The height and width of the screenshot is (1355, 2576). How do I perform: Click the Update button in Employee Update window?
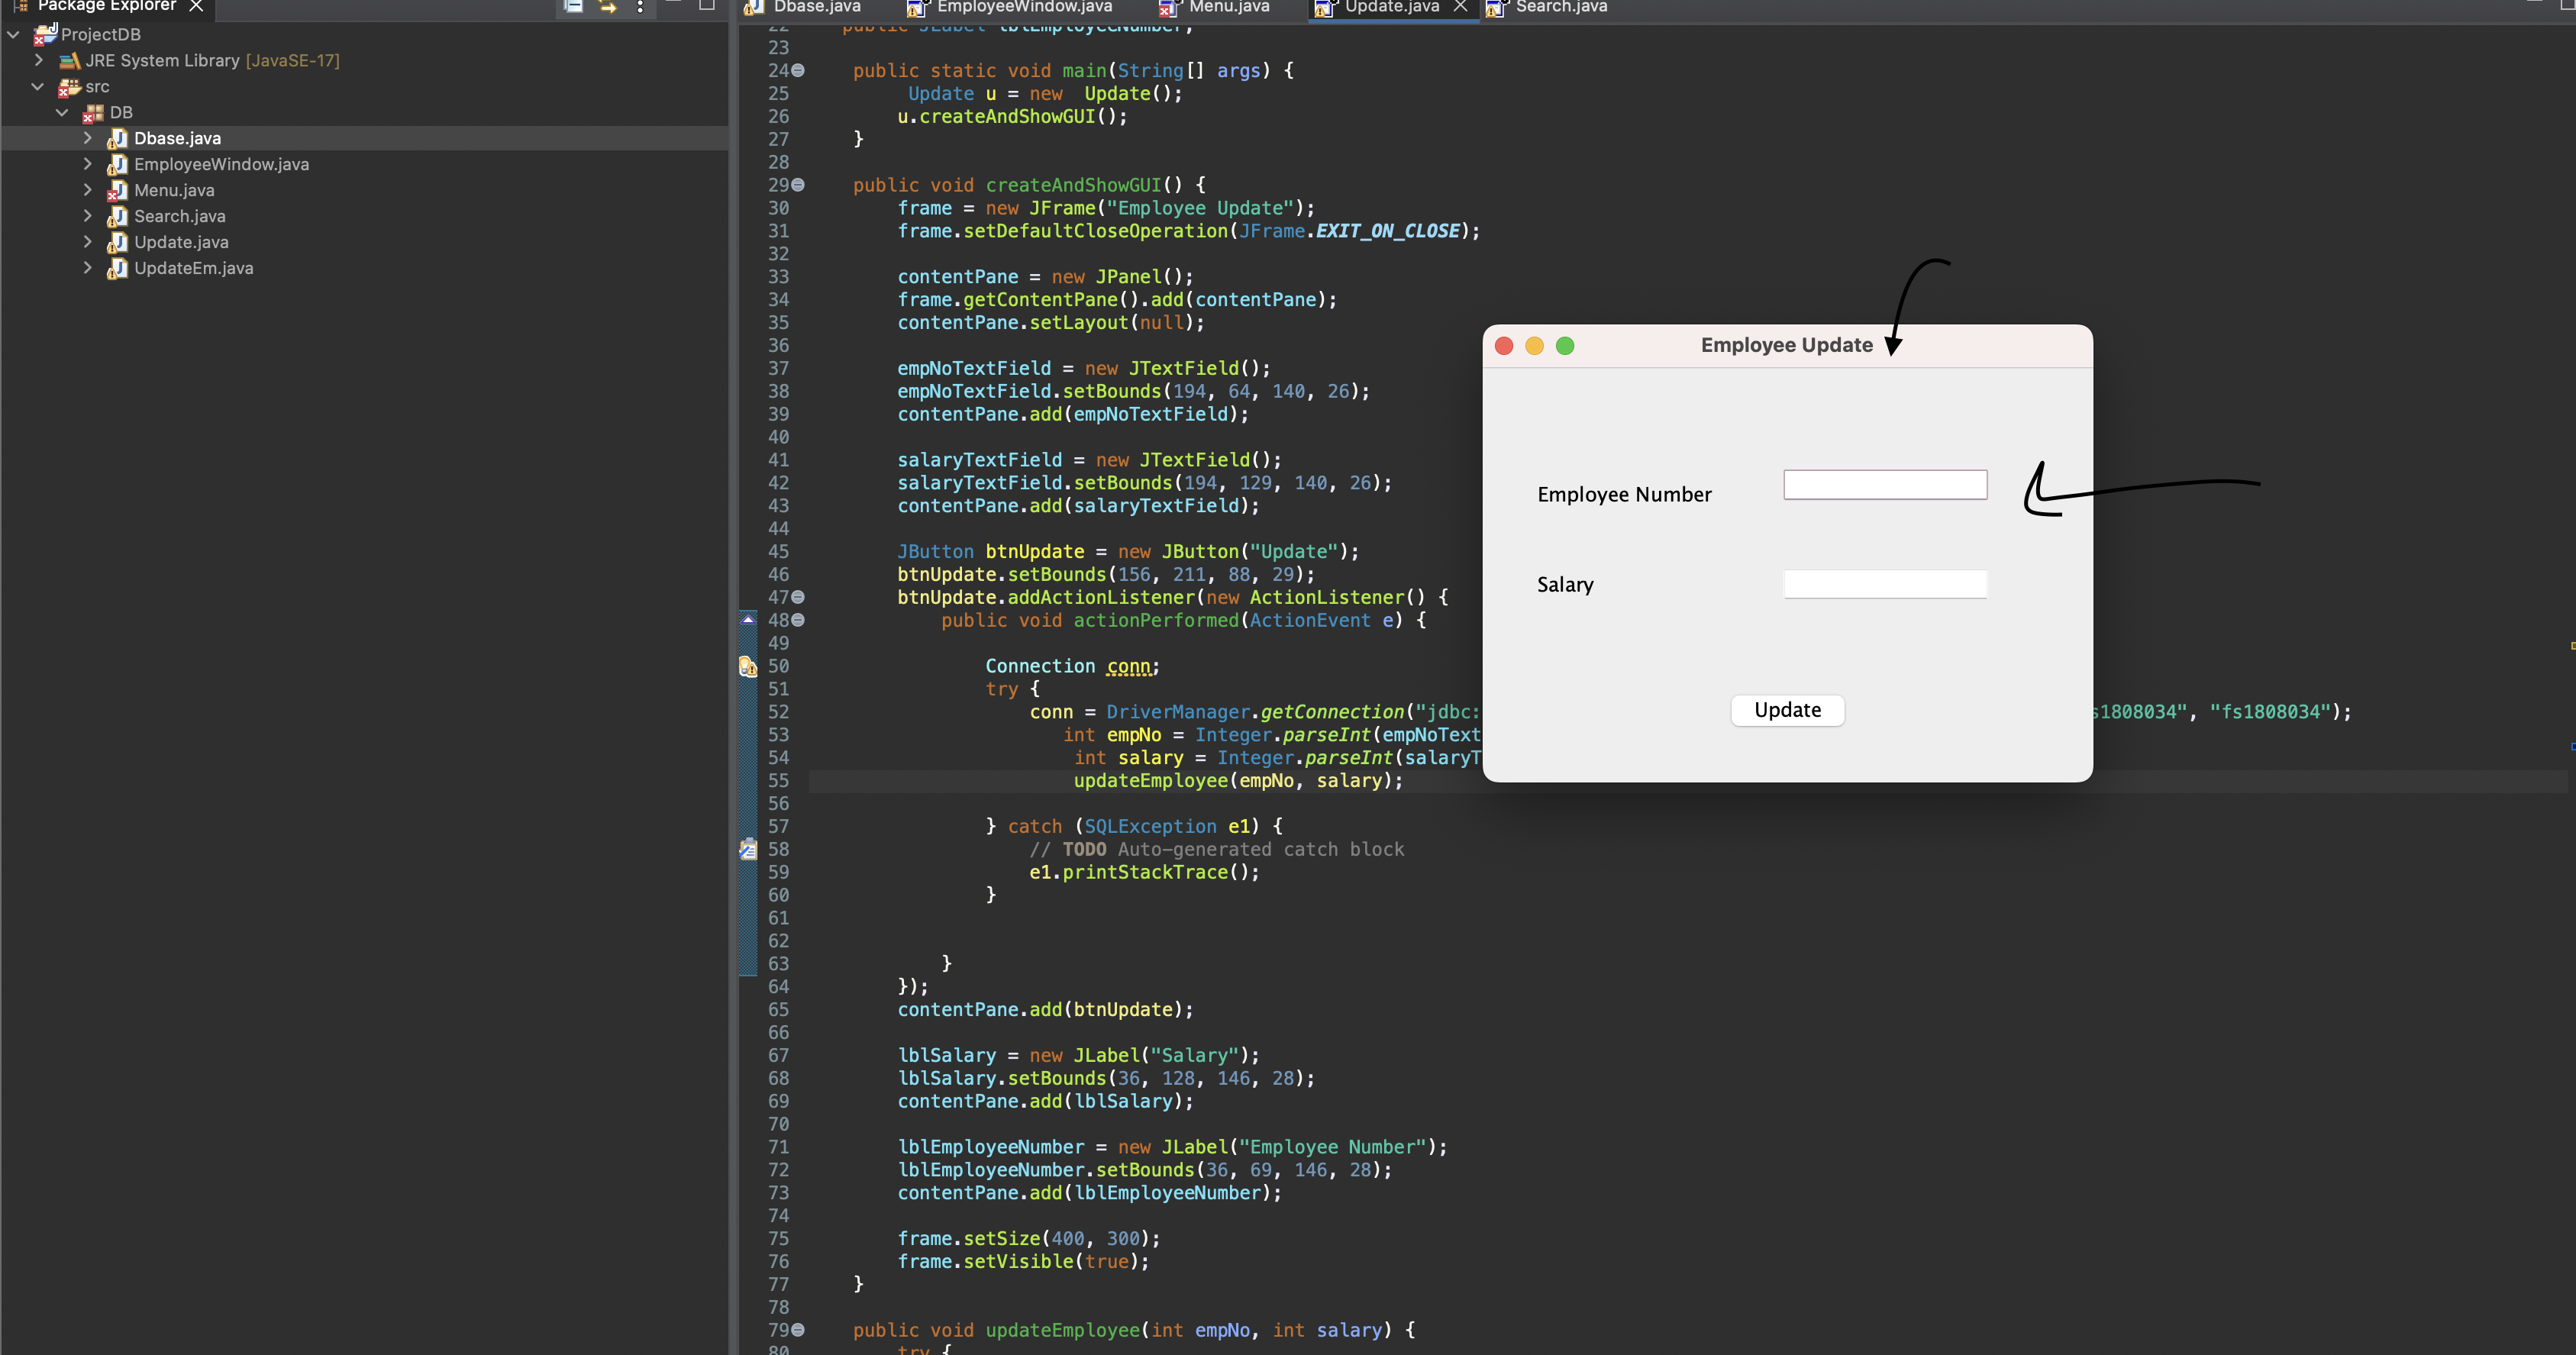(x=1787, y=710)
